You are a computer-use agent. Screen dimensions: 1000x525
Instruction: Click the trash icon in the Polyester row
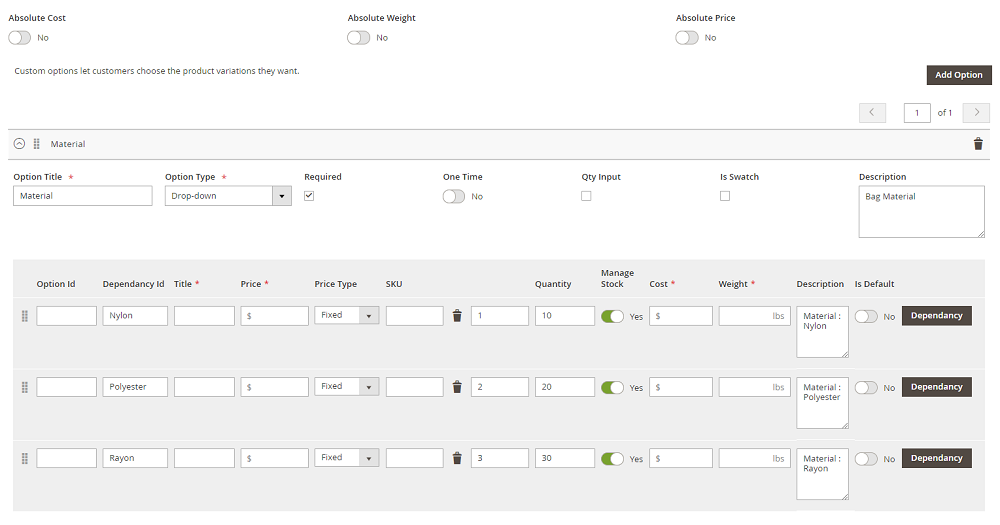pos(457,387)
